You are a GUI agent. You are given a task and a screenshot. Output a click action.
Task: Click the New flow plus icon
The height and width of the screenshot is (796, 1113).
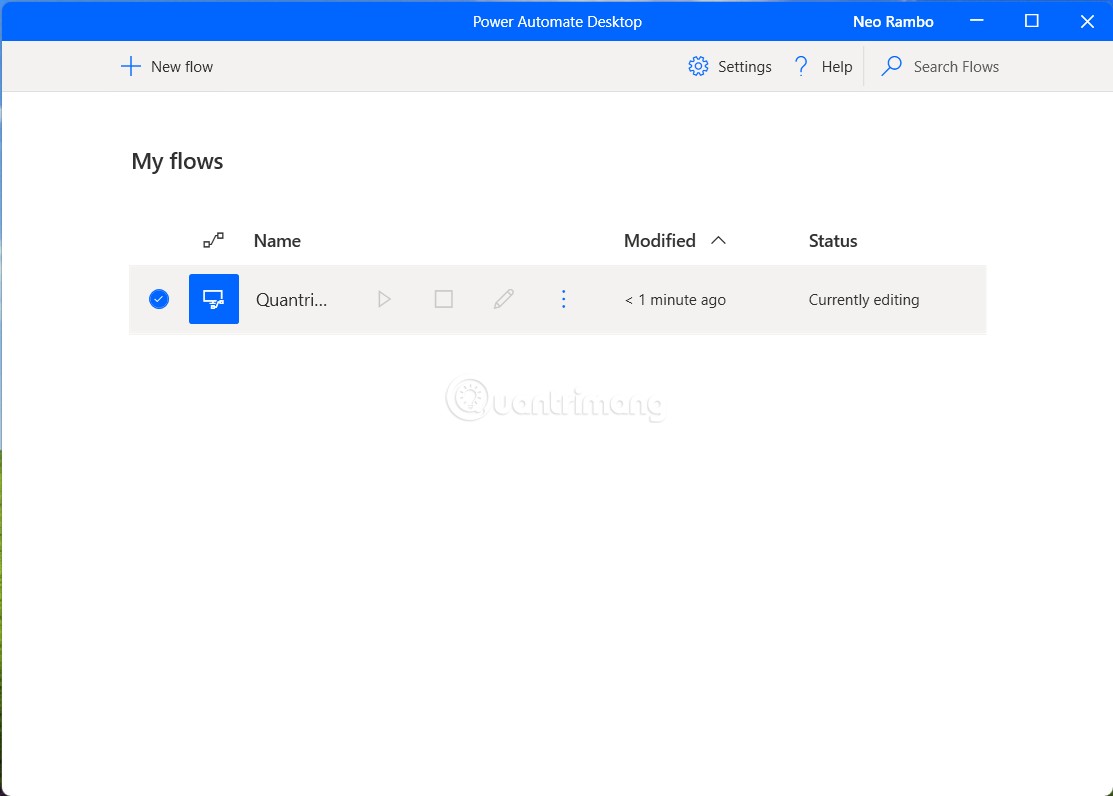[x=131, y=67]
